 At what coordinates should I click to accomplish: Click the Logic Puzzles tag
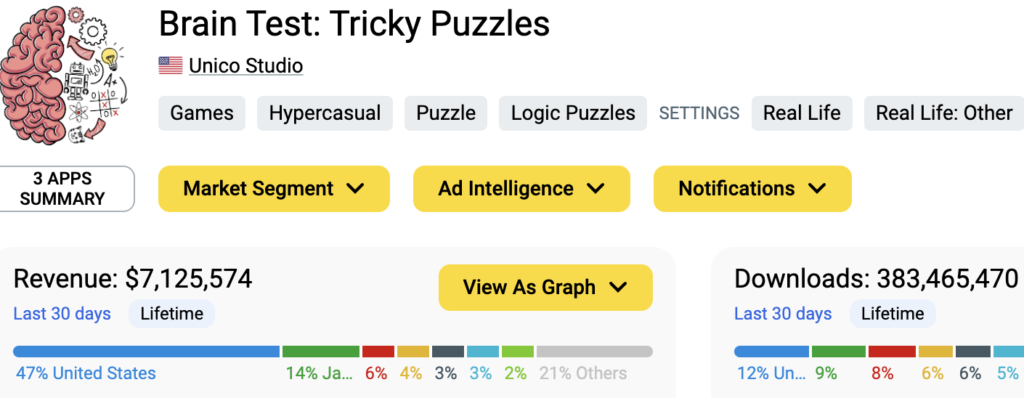click(x=573, y=113)
